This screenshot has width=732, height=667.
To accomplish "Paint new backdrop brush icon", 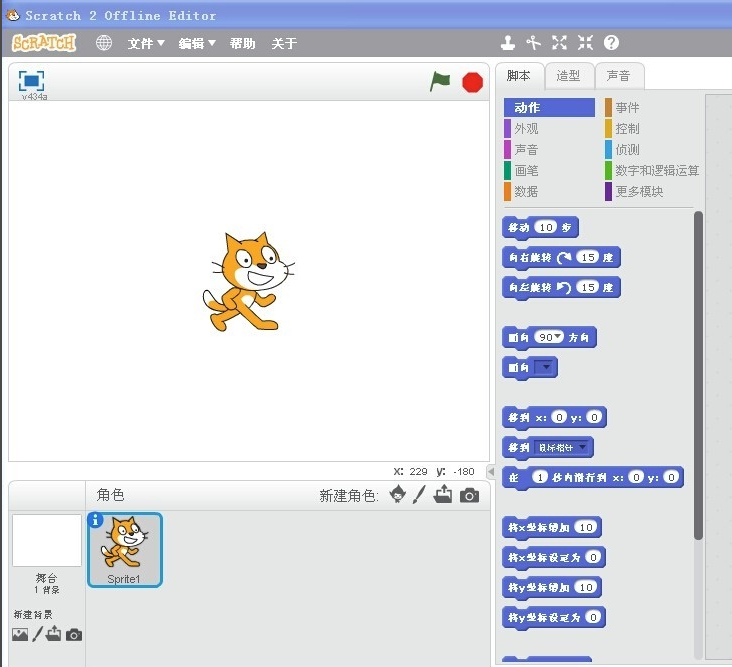I will (x=37, y=634).
